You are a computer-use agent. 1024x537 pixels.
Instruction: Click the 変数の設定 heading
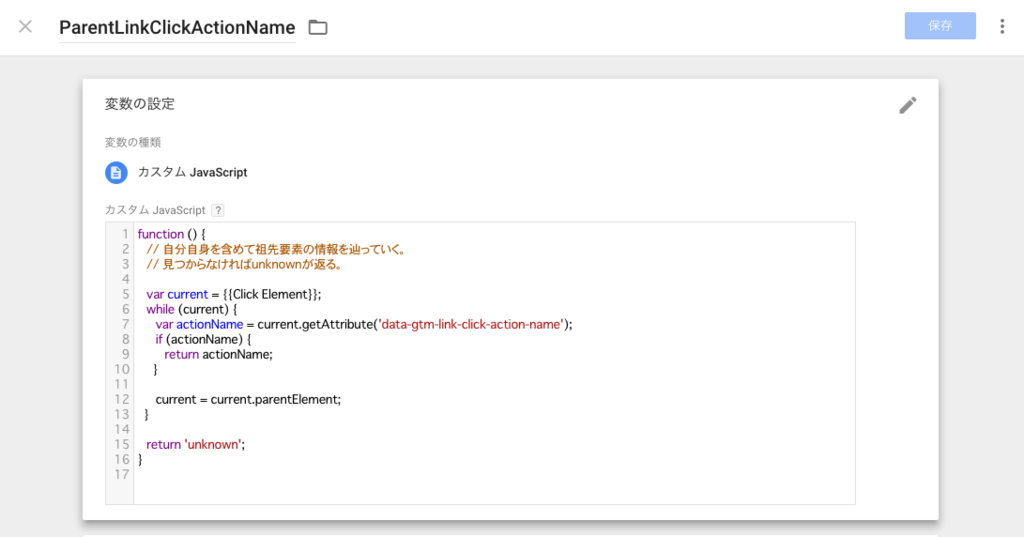(140, 104)
